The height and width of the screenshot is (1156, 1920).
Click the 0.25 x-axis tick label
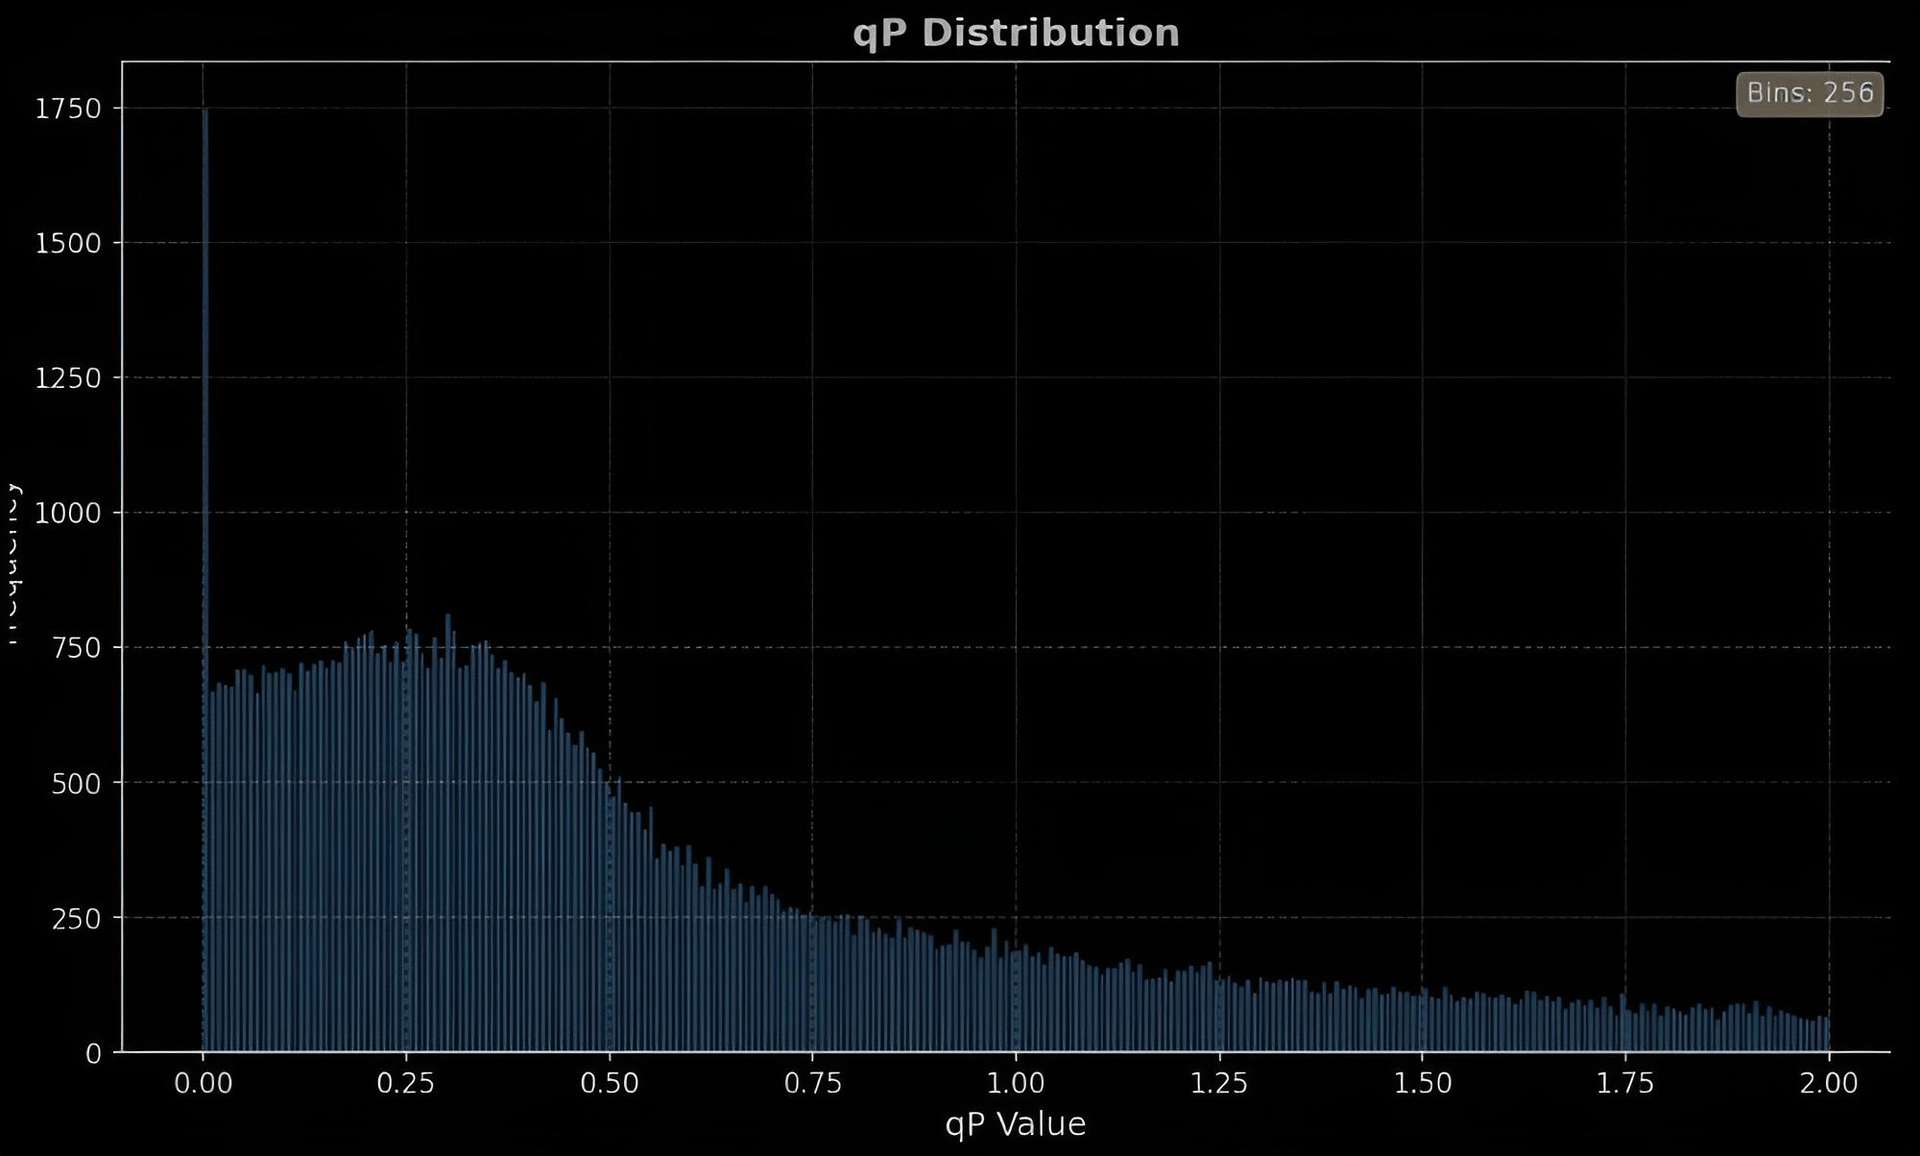tap(406, 1083)
